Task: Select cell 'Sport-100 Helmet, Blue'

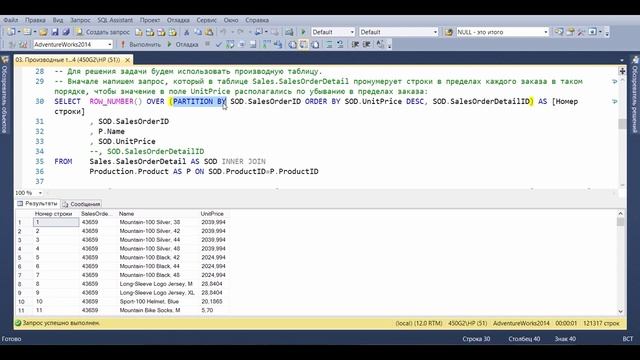Action: pos(158,301)
